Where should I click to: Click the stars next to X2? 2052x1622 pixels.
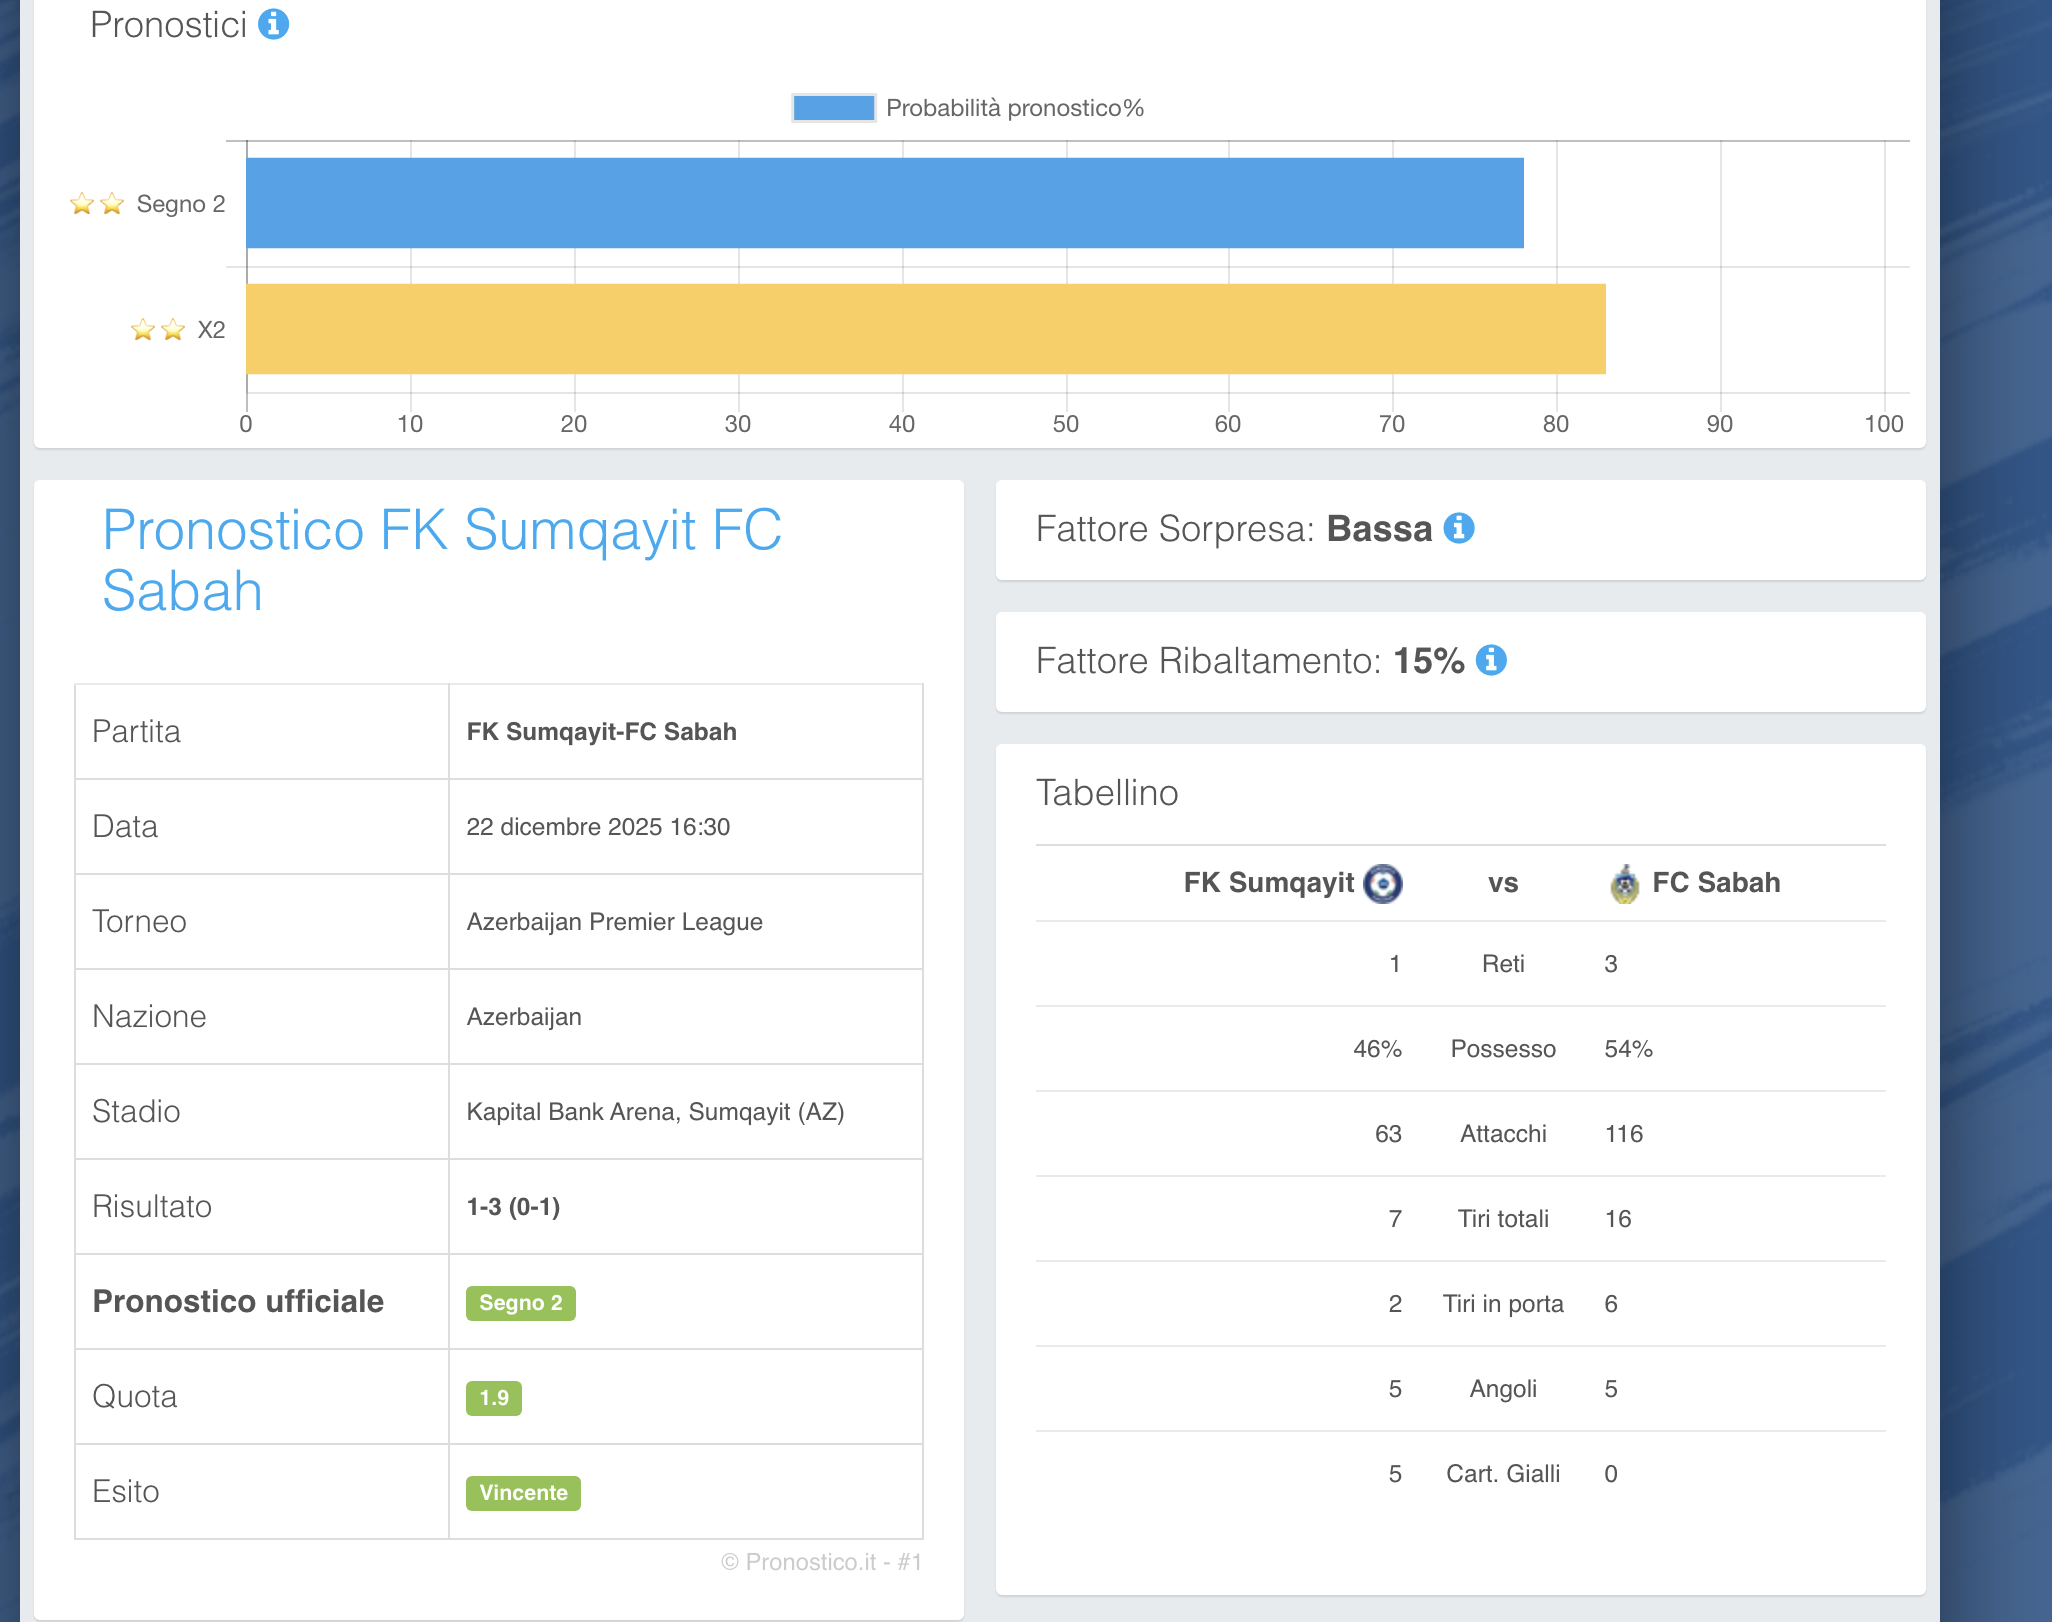[158, 330]
